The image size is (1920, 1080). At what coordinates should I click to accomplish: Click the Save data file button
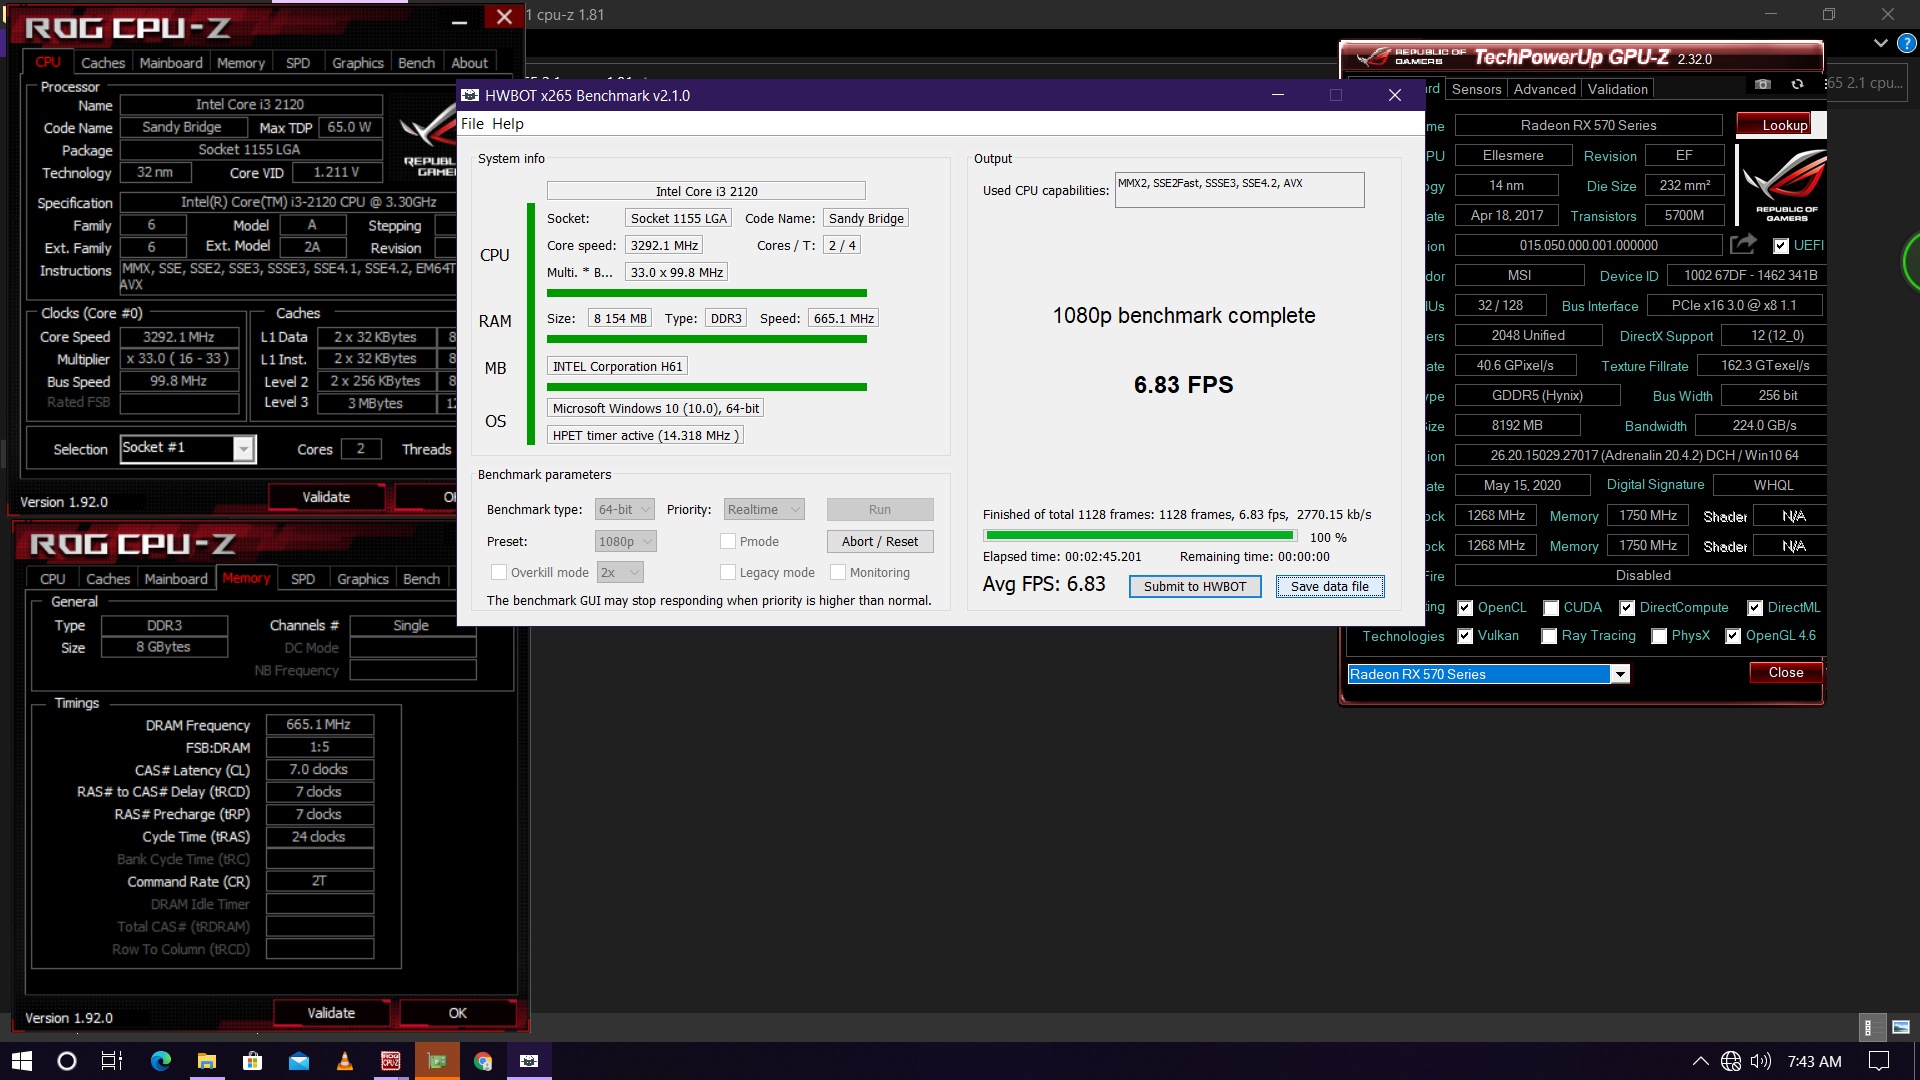[1330, 587]
